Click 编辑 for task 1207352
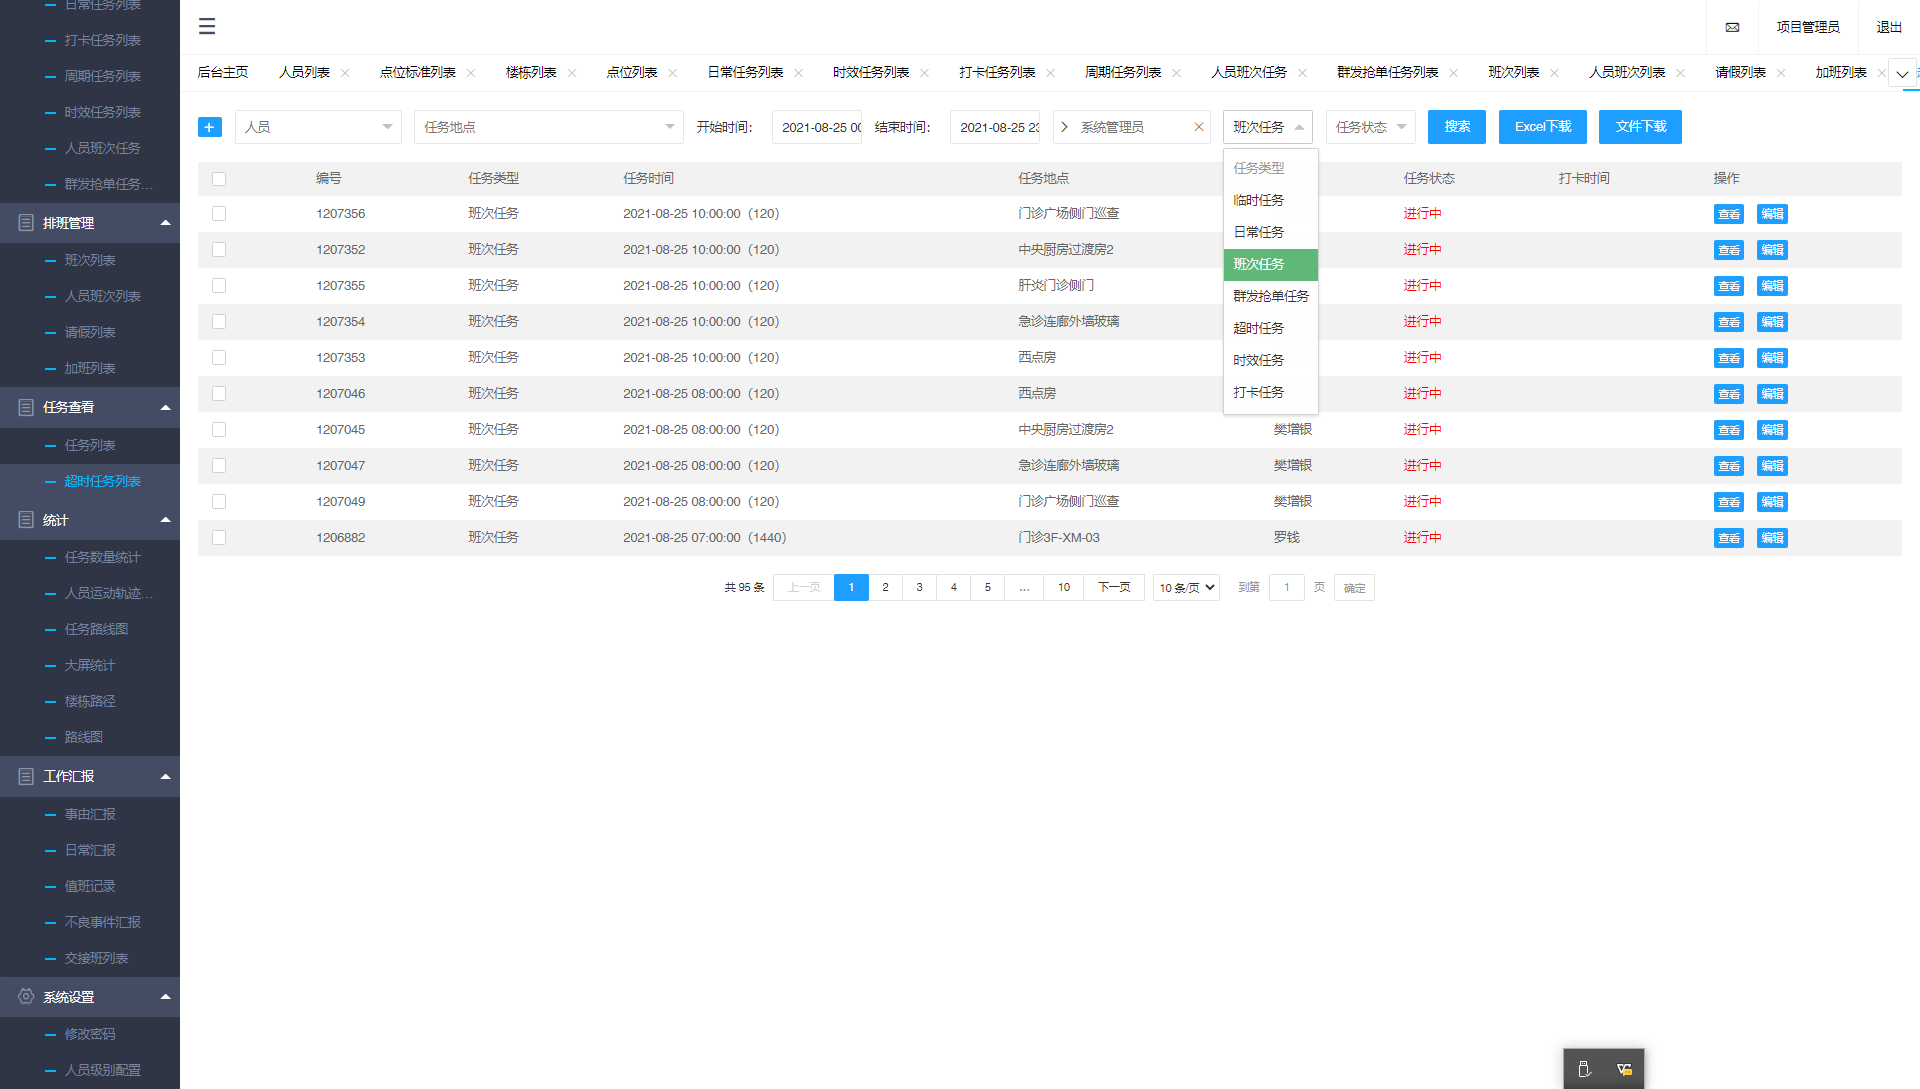Screen dimensions: 1920x1089 [x=1773, y=250]
